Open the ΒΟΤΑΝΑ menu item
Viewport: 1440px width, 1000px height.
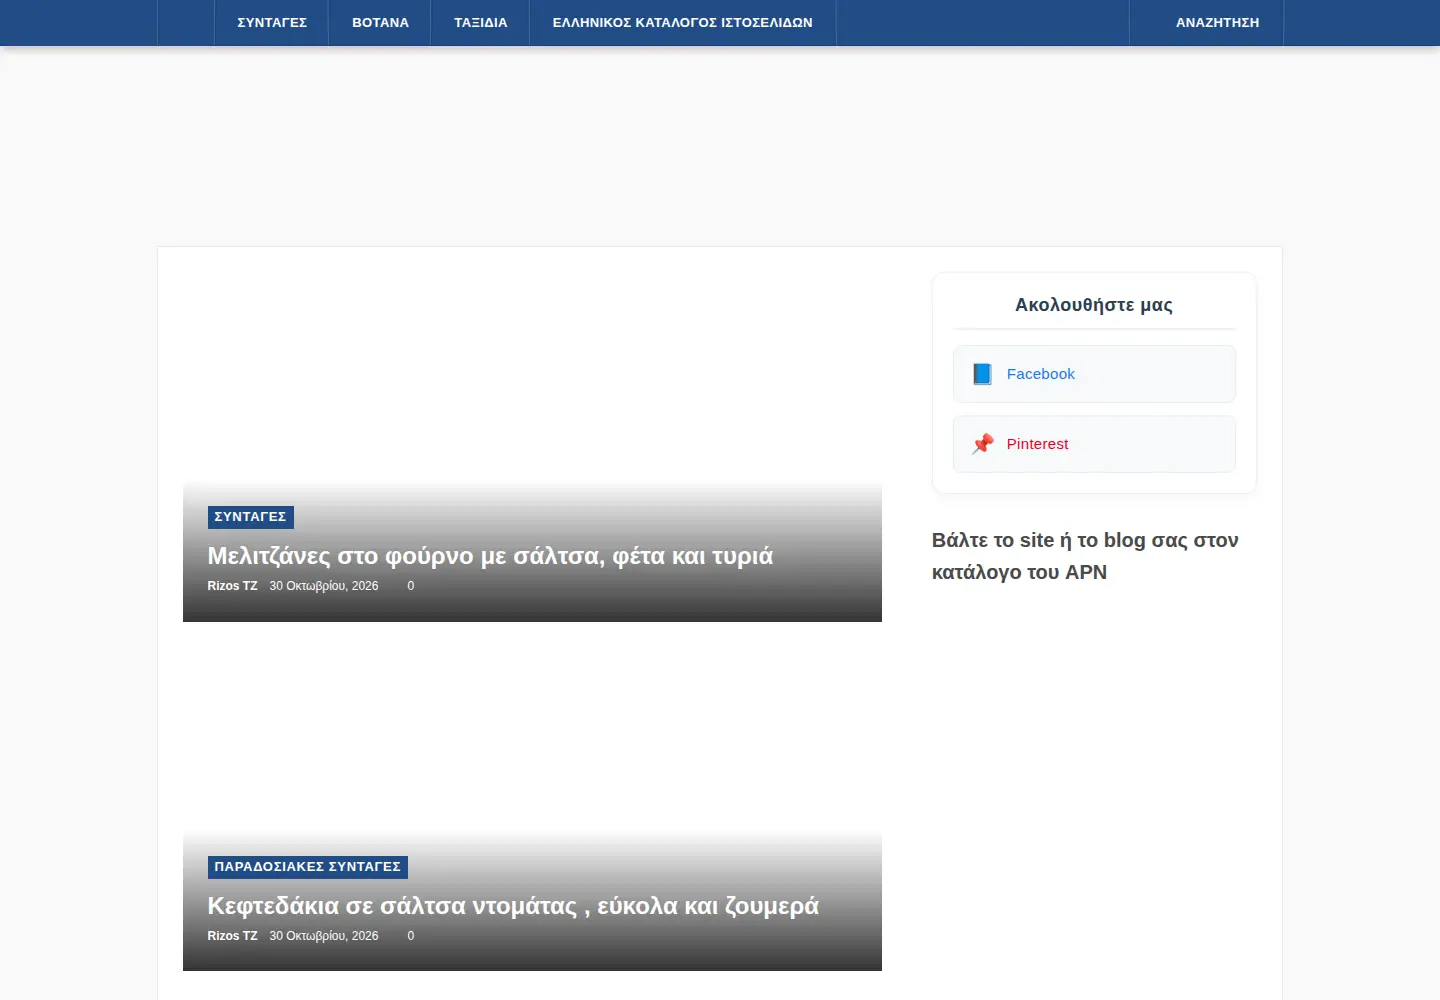click(x=380, y=22)
